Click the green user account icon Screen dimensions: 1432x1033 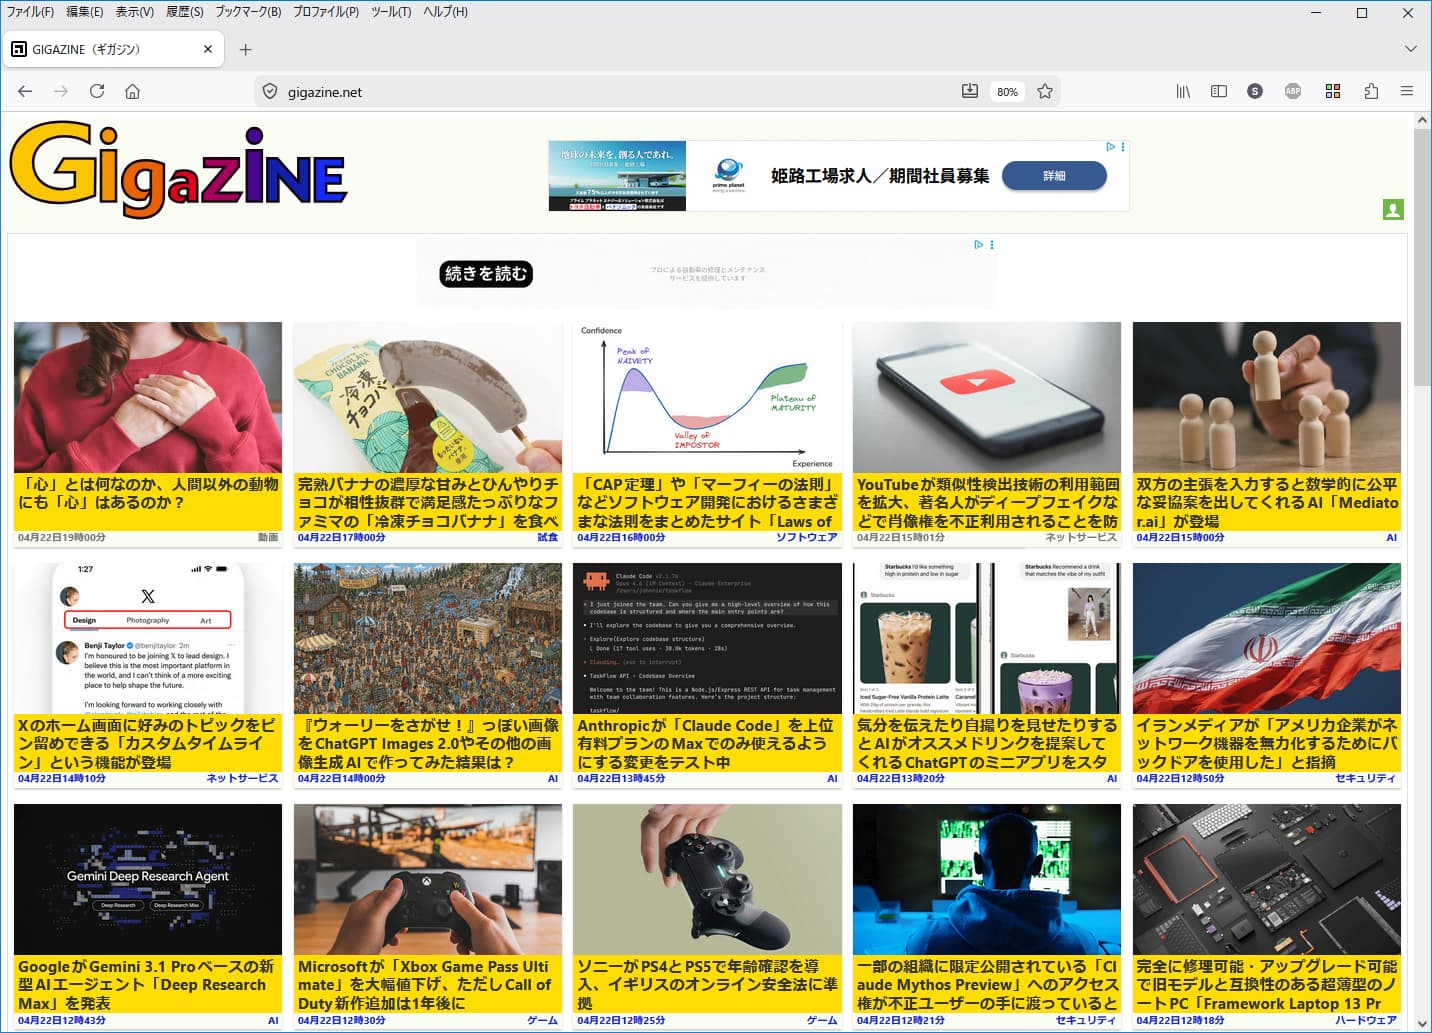(1393, 209)
